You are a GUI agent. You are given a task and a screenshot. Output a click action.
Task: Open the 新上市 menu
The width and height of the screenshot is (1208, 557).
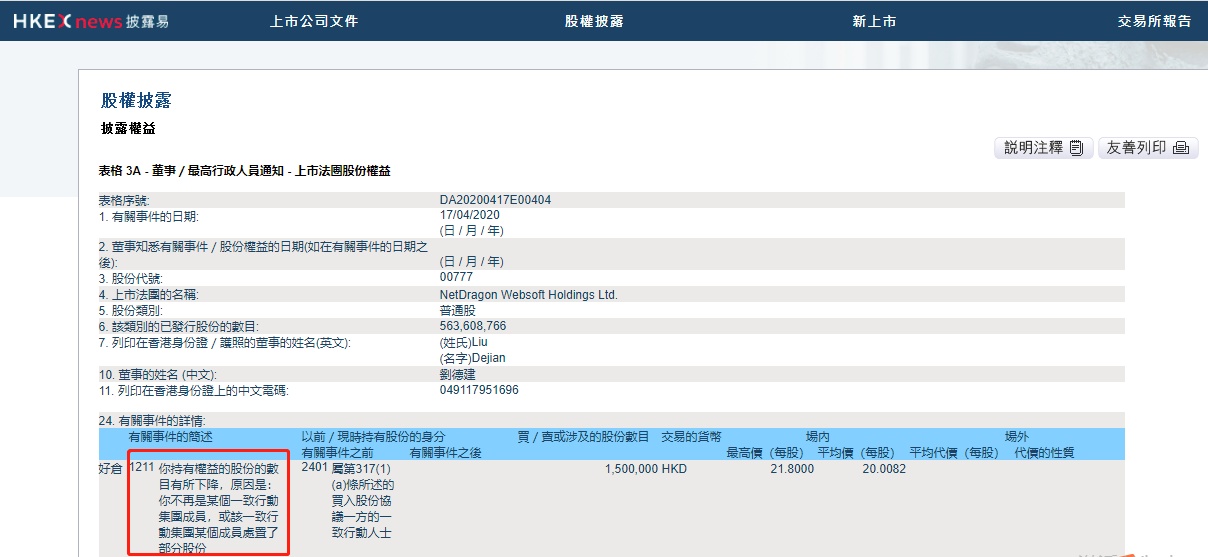[x=874, y=21]
